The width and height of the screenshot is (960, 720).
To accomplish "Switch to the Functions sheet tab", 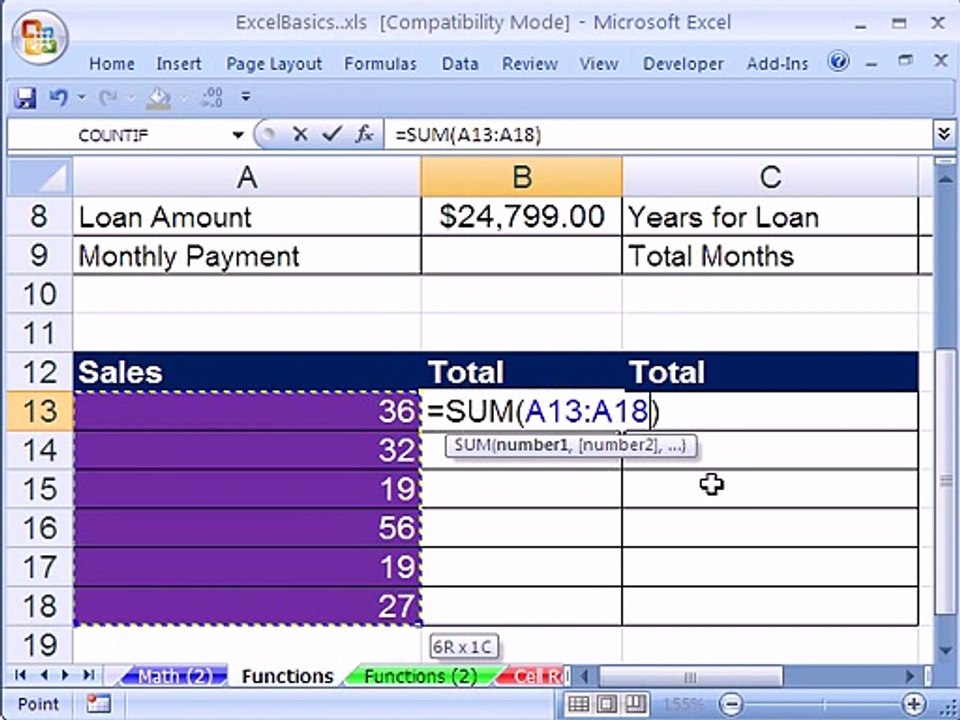I will [287, 676].
